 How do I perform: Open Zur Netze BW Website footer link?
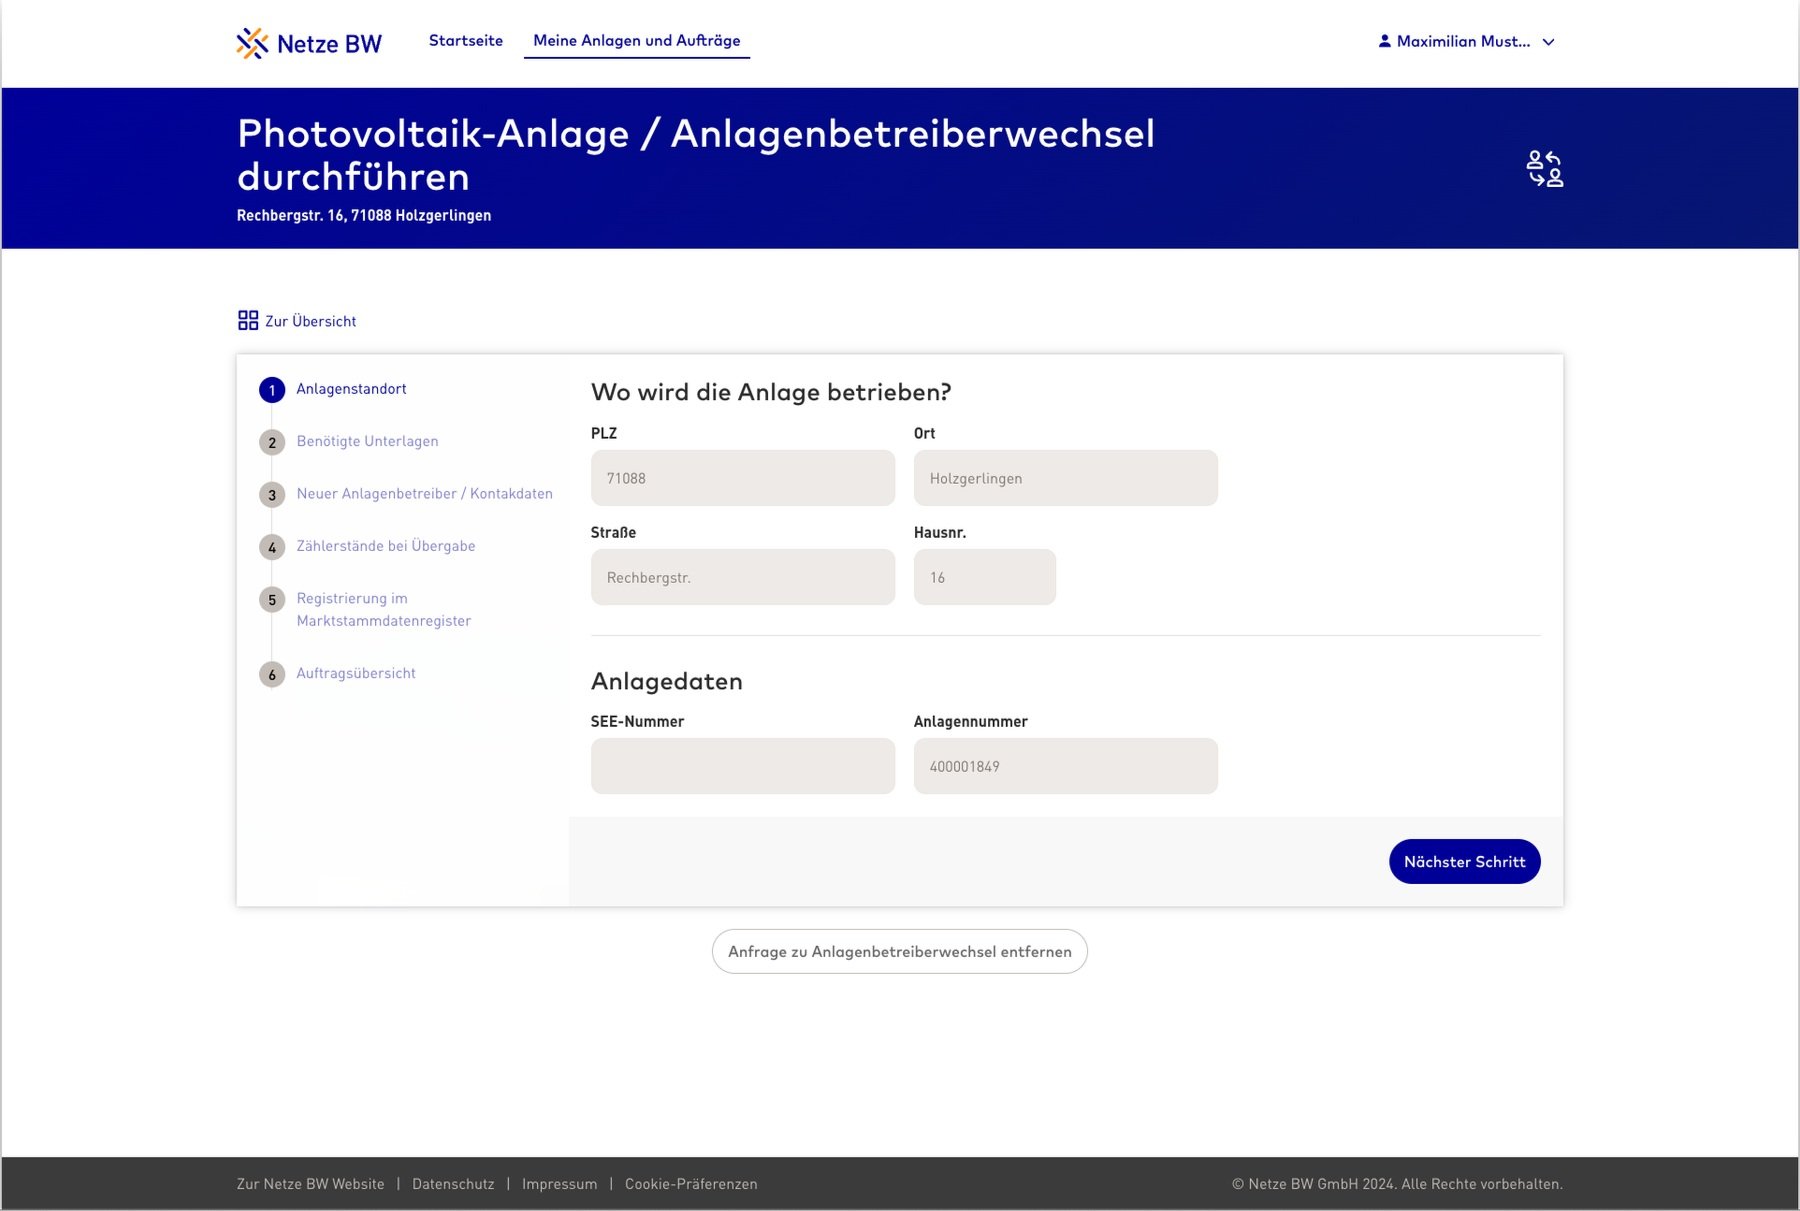coord(310,1184)
